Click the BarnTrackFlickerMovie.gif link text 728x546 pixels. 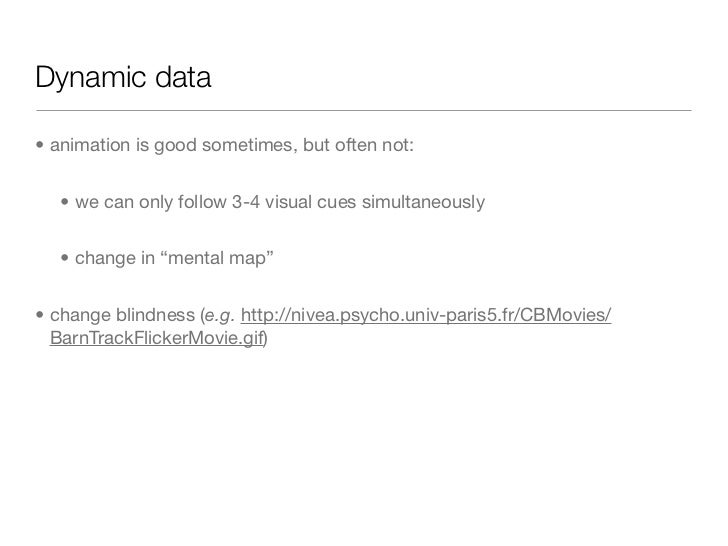pos(157,338)
